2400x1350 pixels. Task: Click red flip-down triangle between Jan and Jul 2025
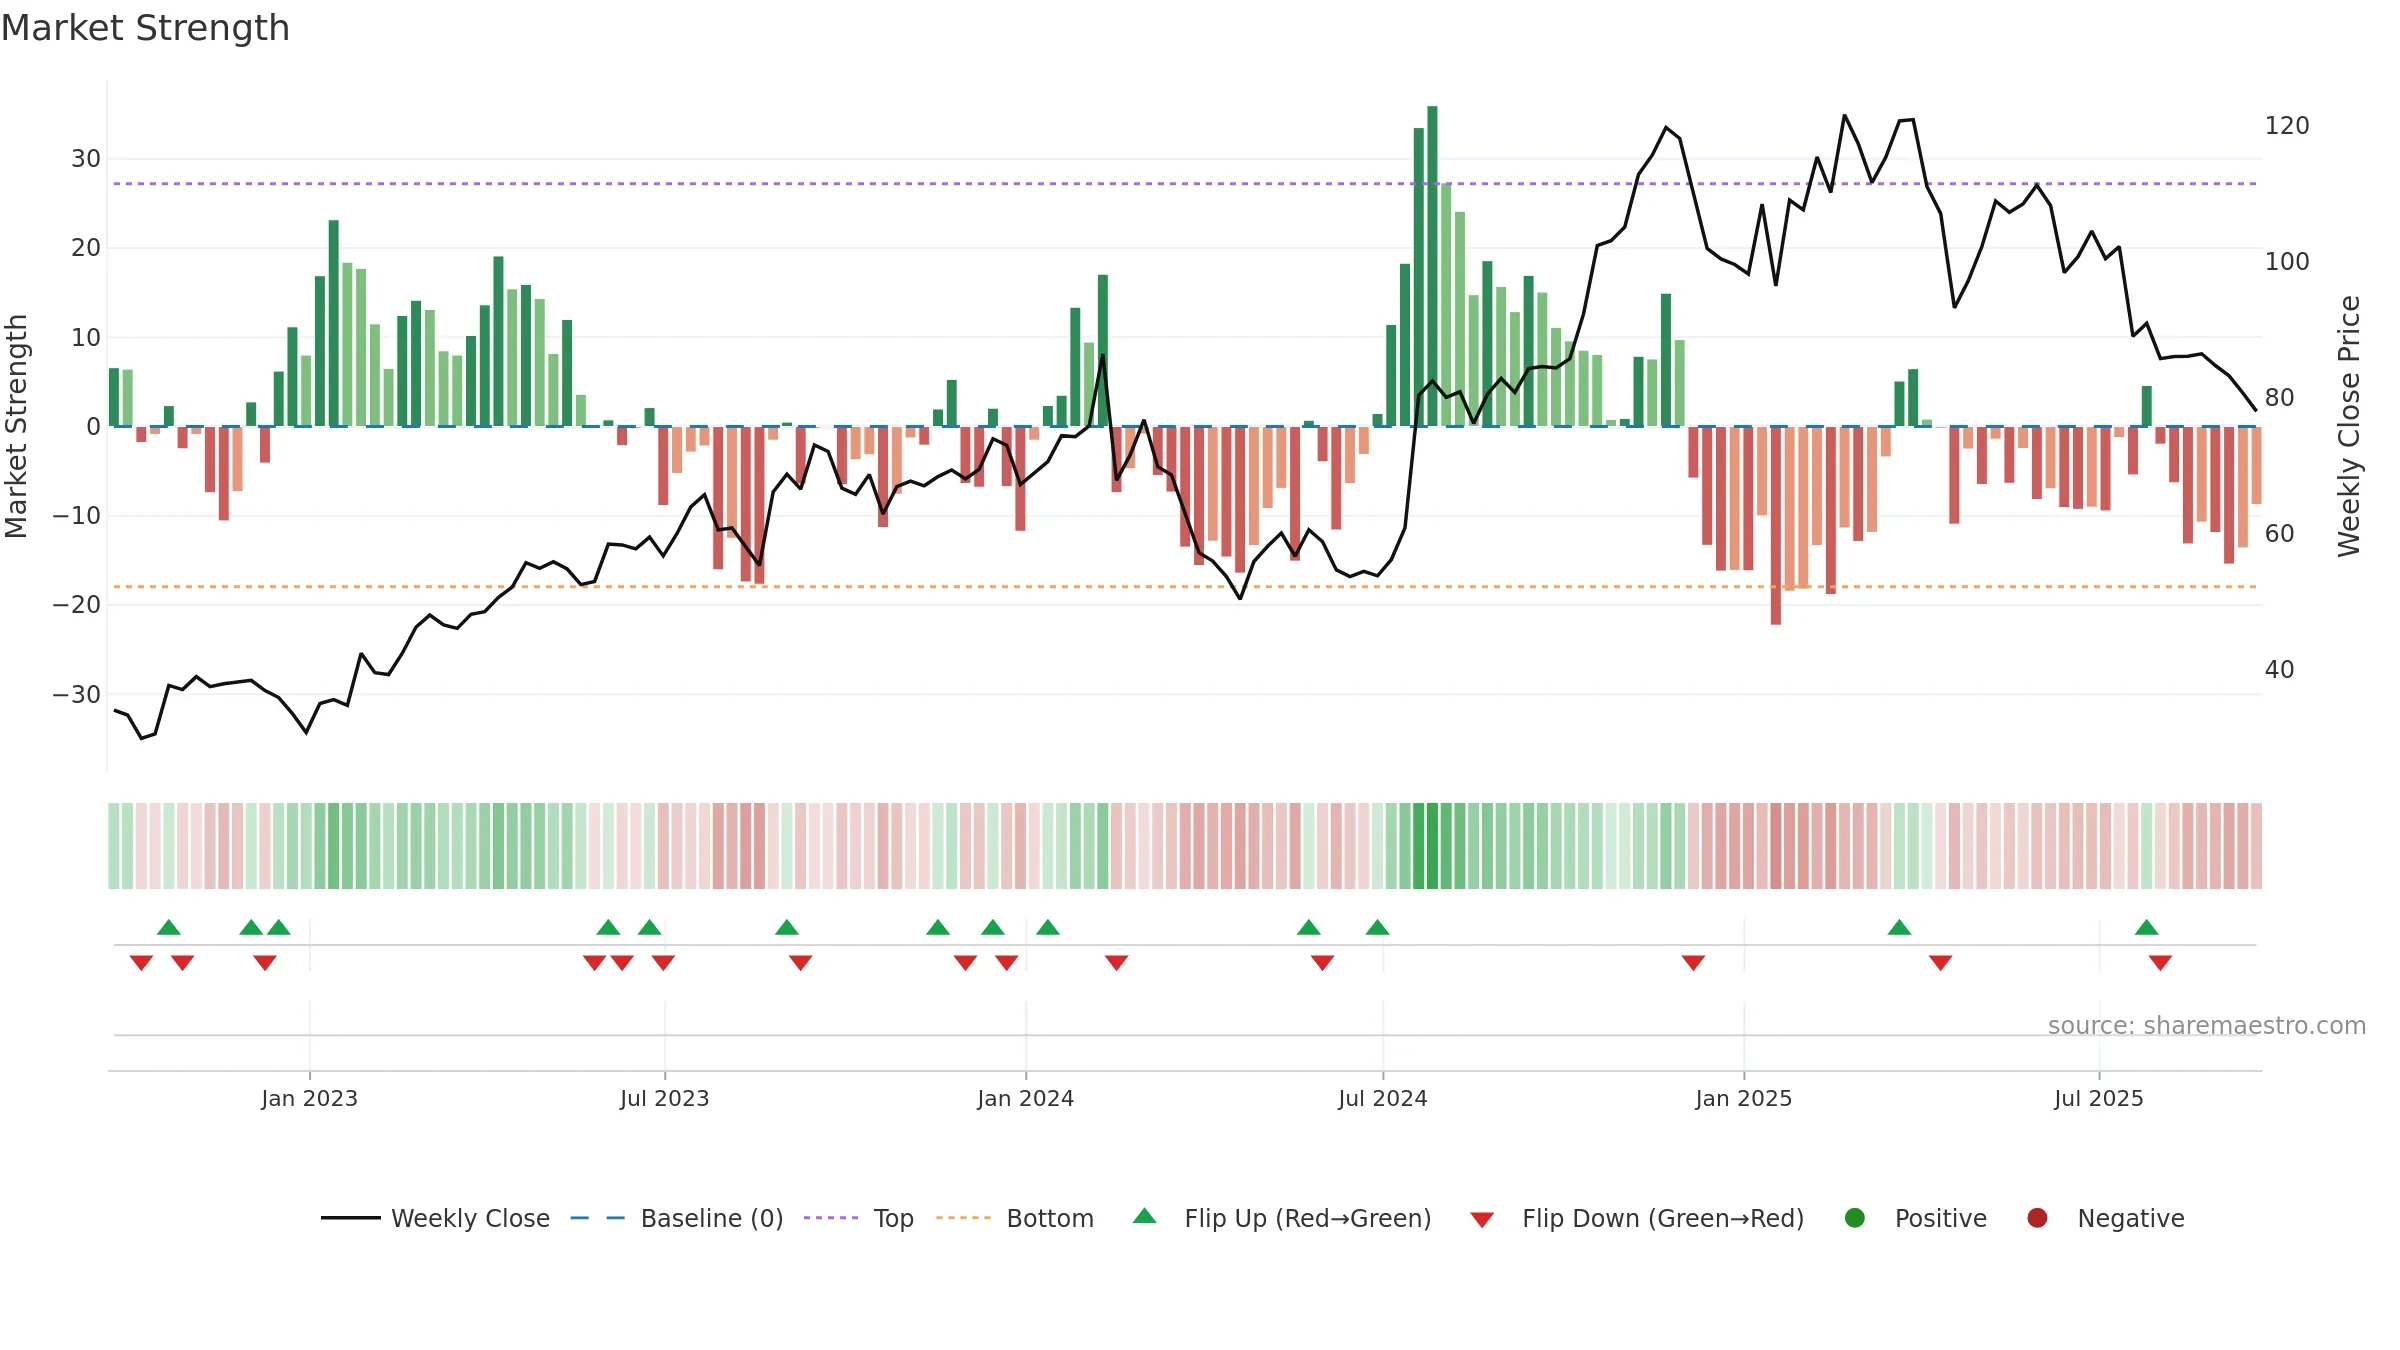click(1941, 963)
